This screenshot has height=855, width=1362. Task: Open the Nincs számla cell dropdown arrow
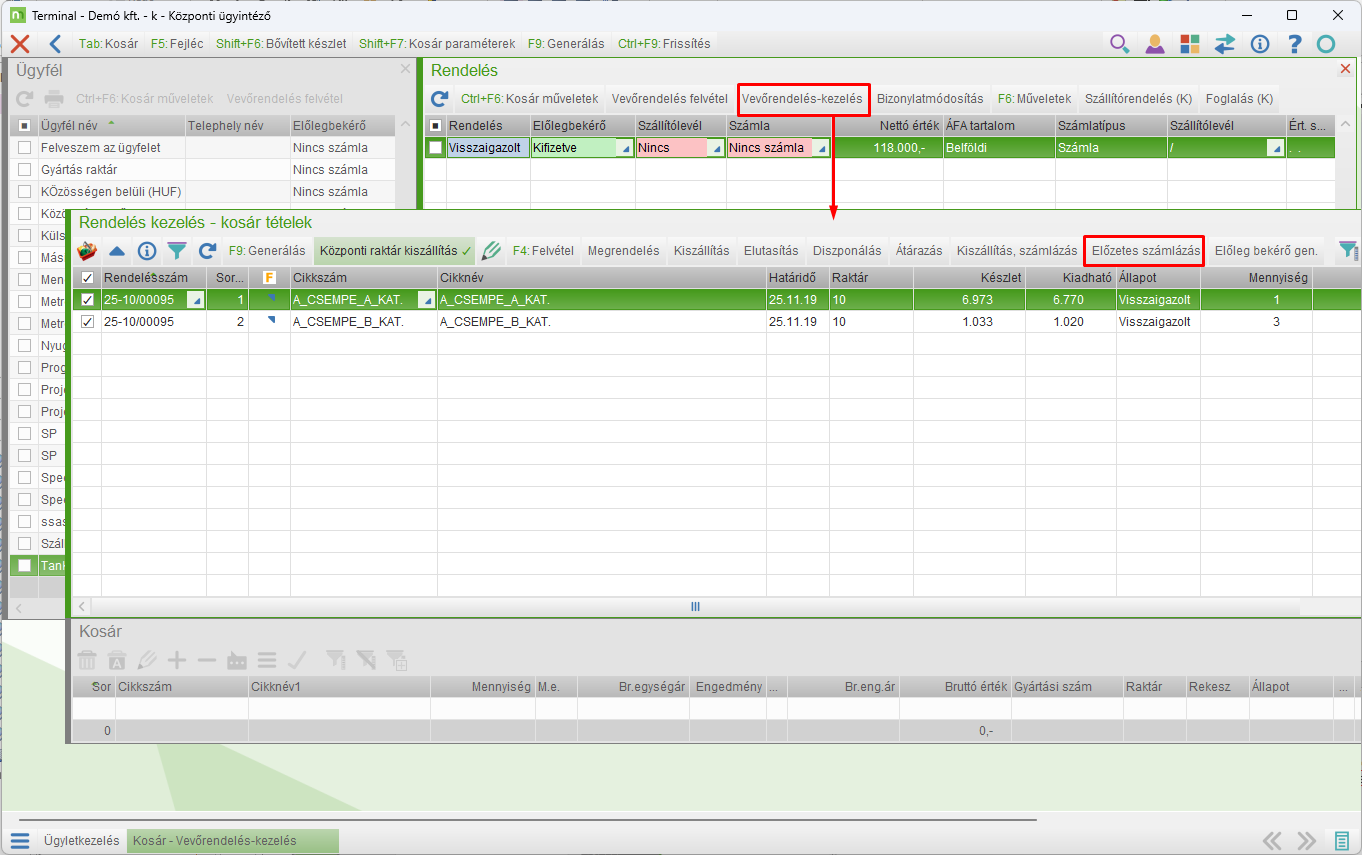pyautogui.click(x=822, y=149)
